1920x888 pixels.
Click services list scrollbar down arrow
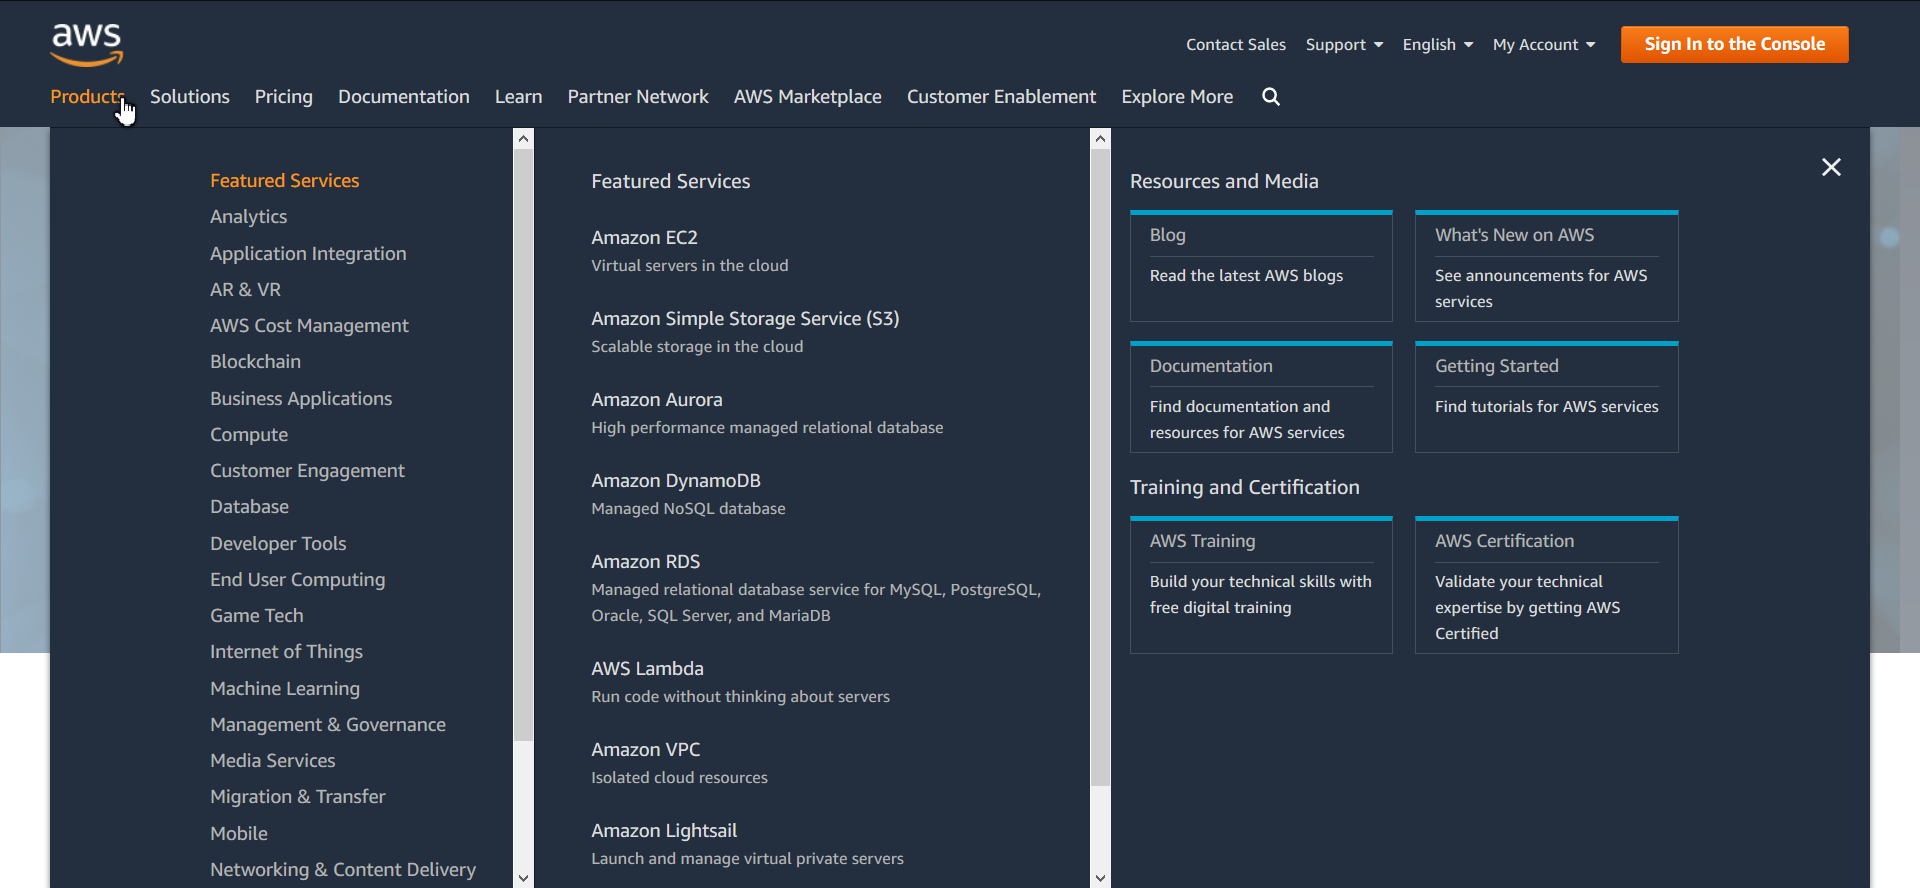(x=1100, y=878)
